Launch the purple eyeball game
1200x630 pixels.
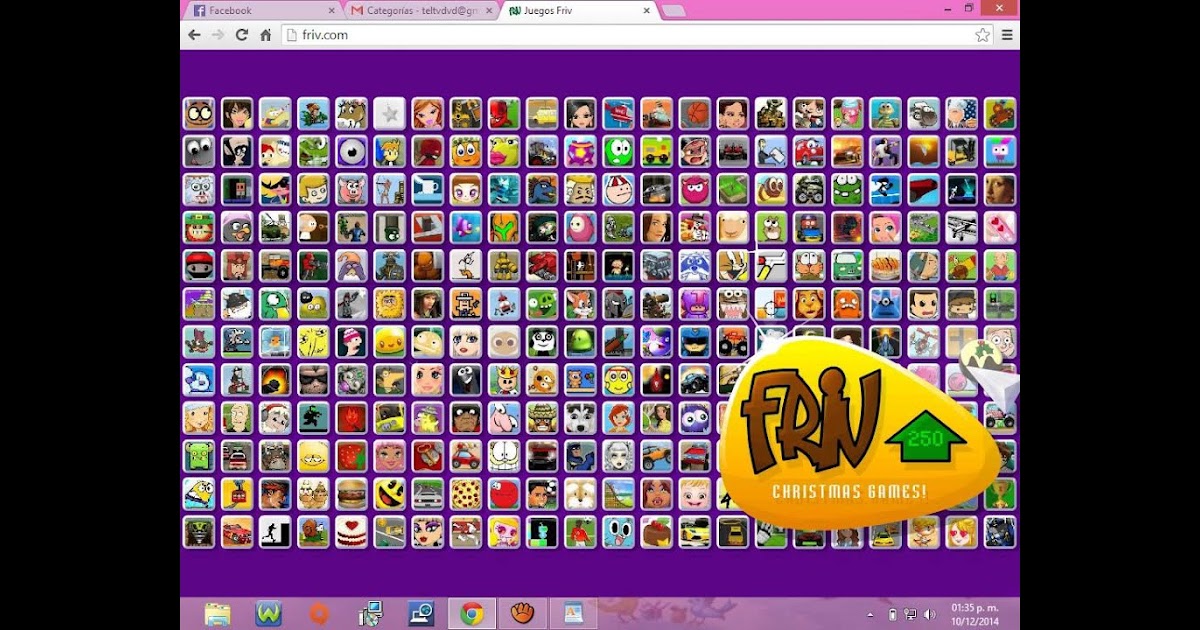pyautogui.click(x=352, y=151)
